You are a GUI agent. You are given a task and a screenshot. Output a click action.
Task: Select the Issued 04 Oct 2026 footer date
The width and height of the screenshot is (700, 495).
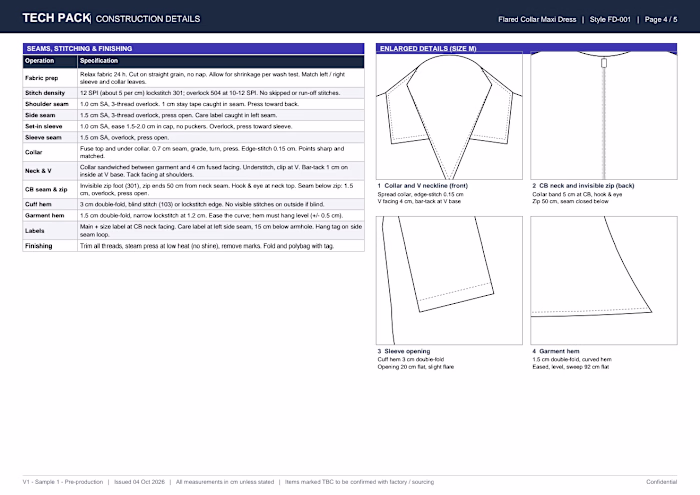139,482
